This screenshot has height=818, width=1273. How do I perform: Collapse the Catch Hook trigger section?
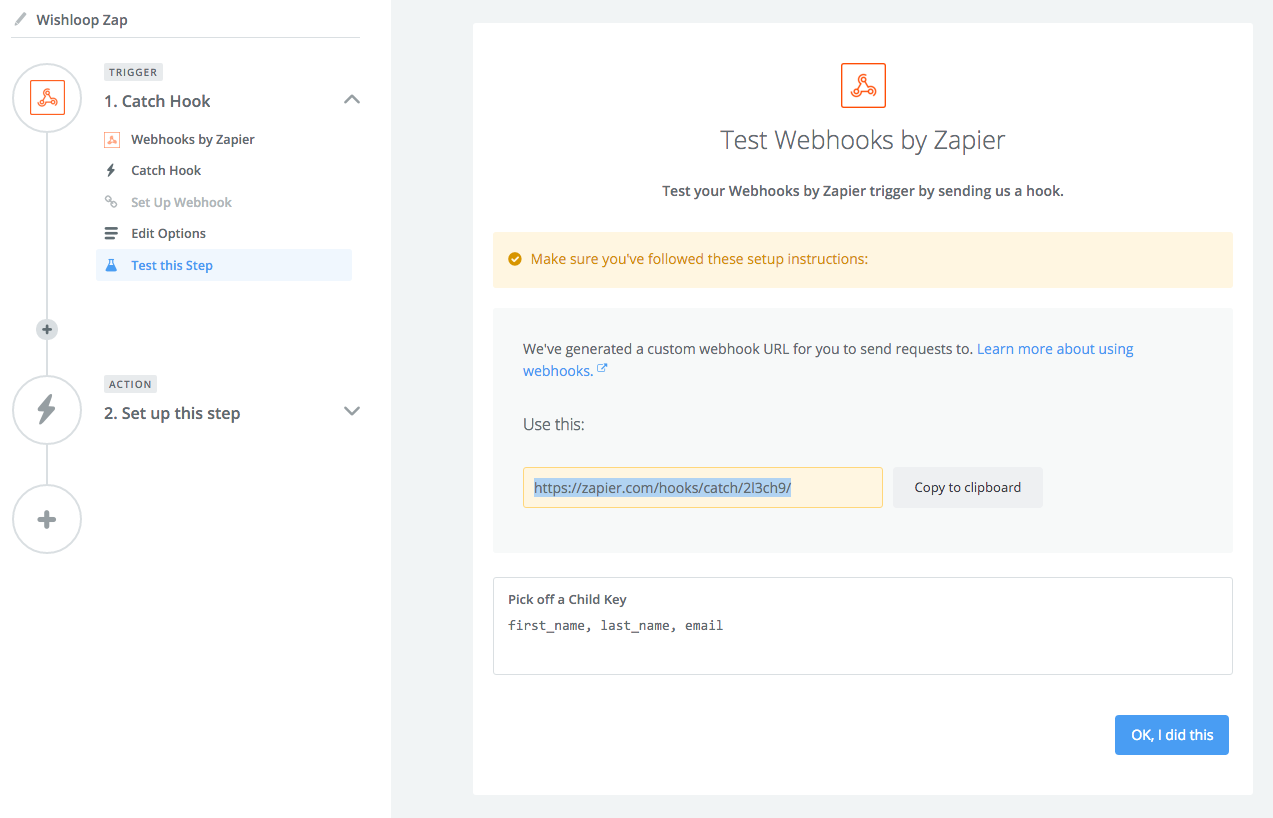pyautogui.click(x=351, y=100)
